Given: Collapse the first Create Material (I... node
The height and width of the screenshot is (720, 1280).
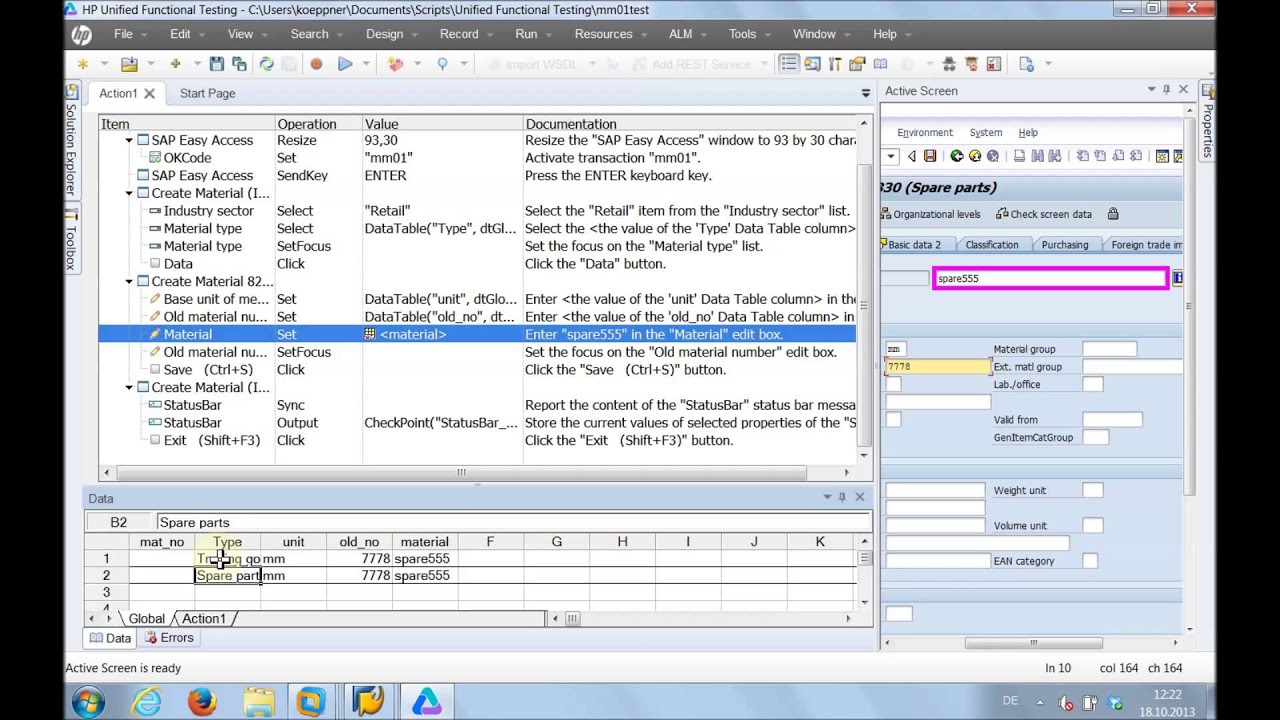Looking at the screenshot, I should tap(129, 193).
